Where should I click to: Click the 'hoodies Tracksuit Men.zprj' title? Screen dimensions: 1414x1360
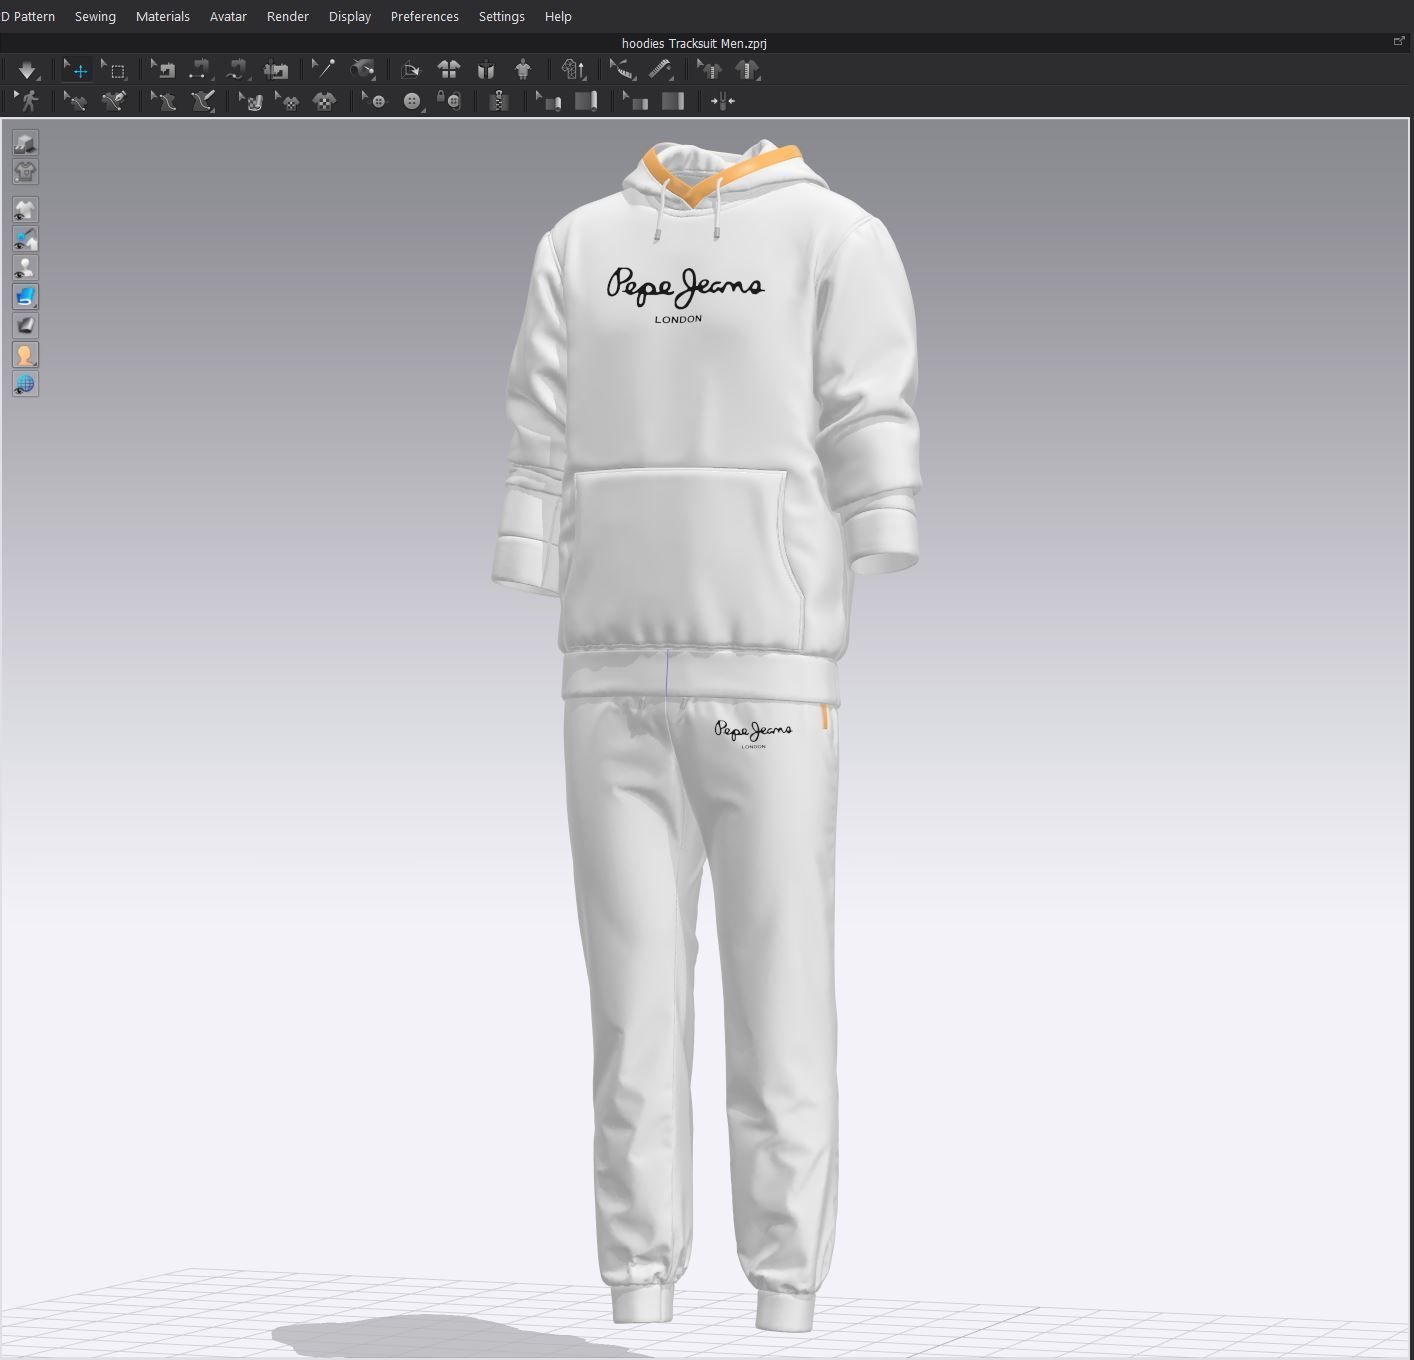pyautogui.click(x=694, y=43)
